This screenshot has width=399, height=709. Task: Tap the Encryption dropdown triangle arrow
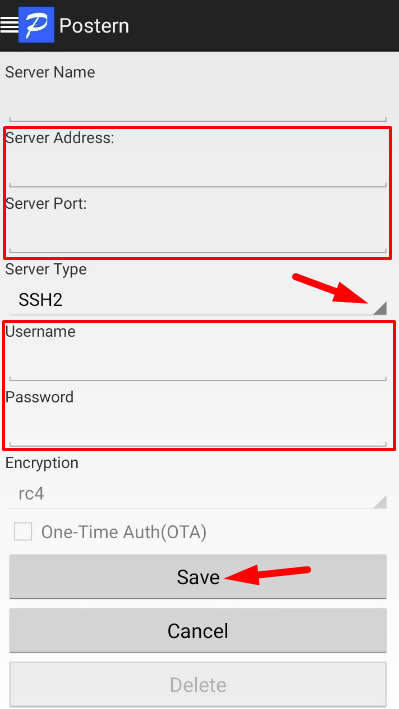[x=380, y=502]
